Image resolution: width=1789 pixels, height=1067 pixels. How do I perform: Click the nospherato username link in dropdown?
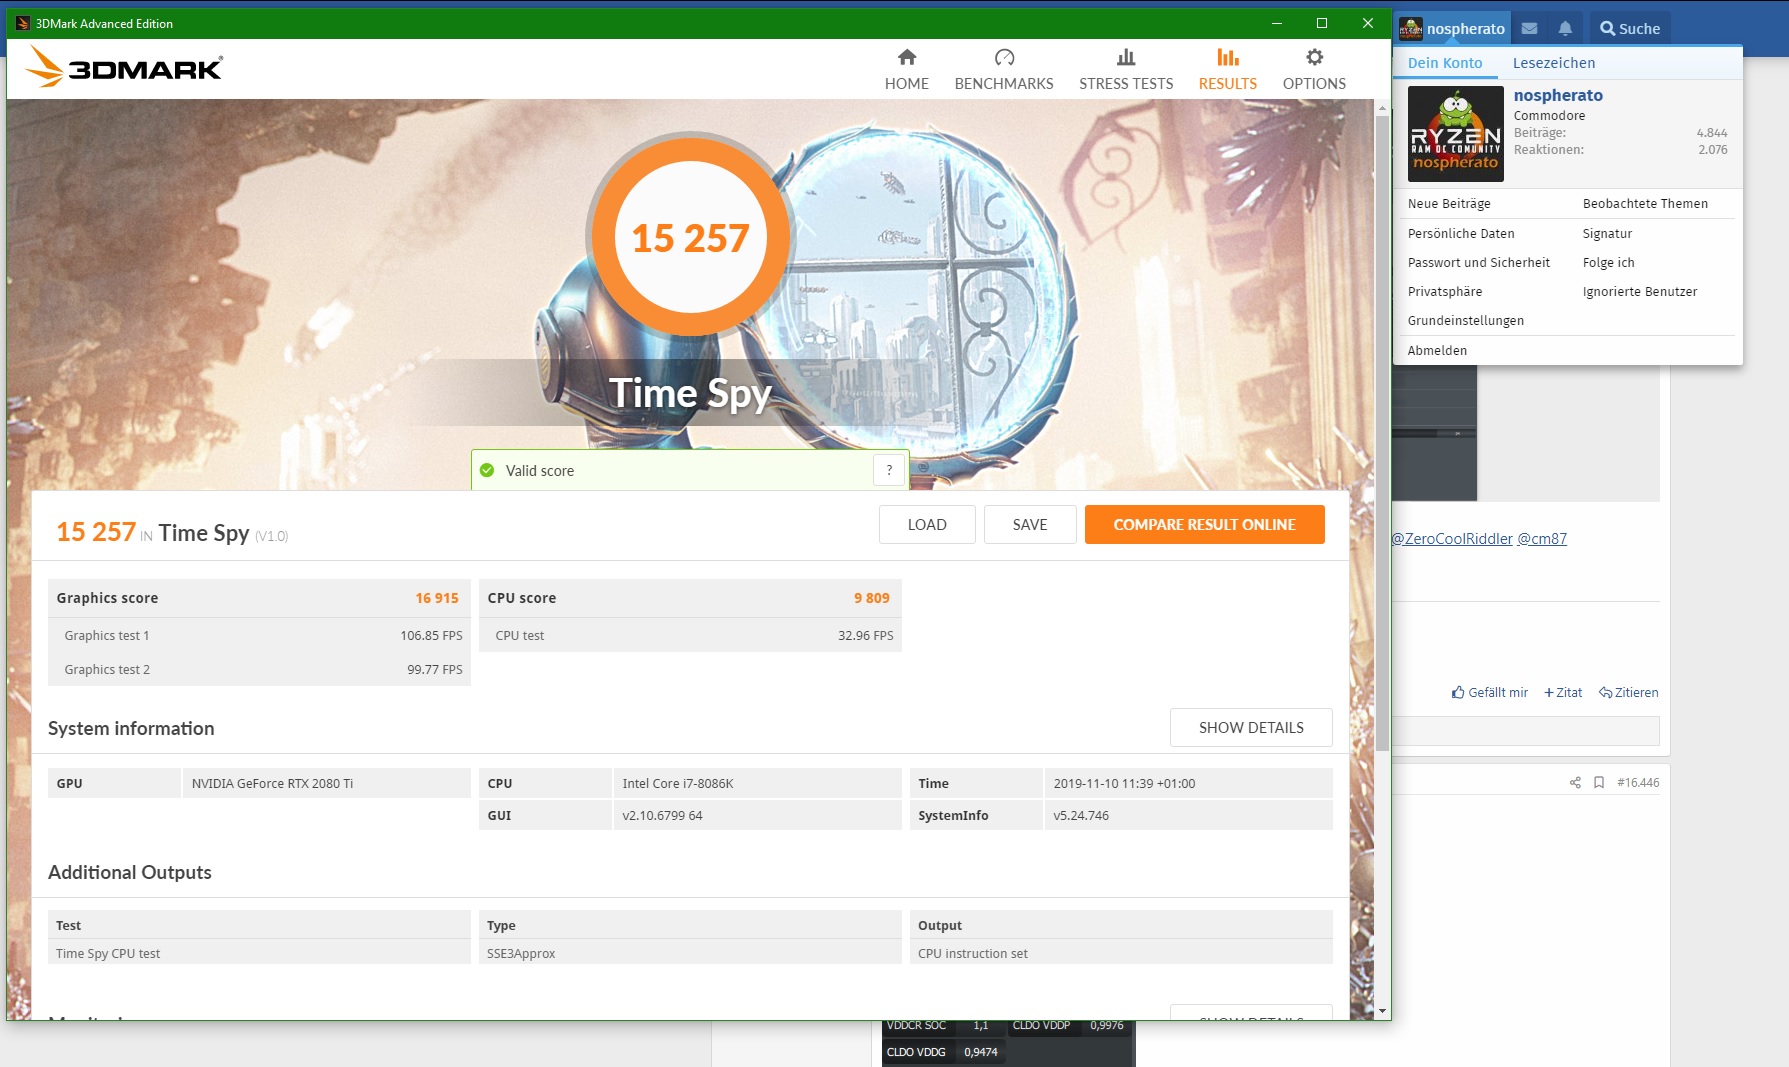[x=1558, y=95]
